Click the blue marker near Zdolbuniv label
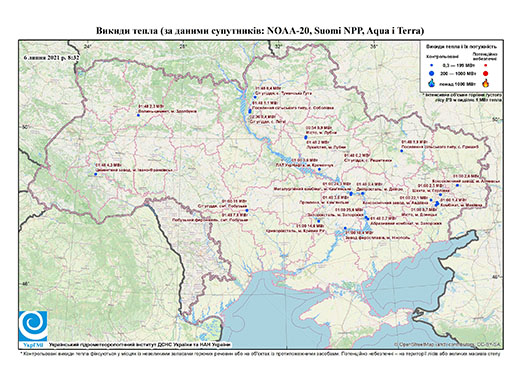520x368 pixels. (138, 115)
